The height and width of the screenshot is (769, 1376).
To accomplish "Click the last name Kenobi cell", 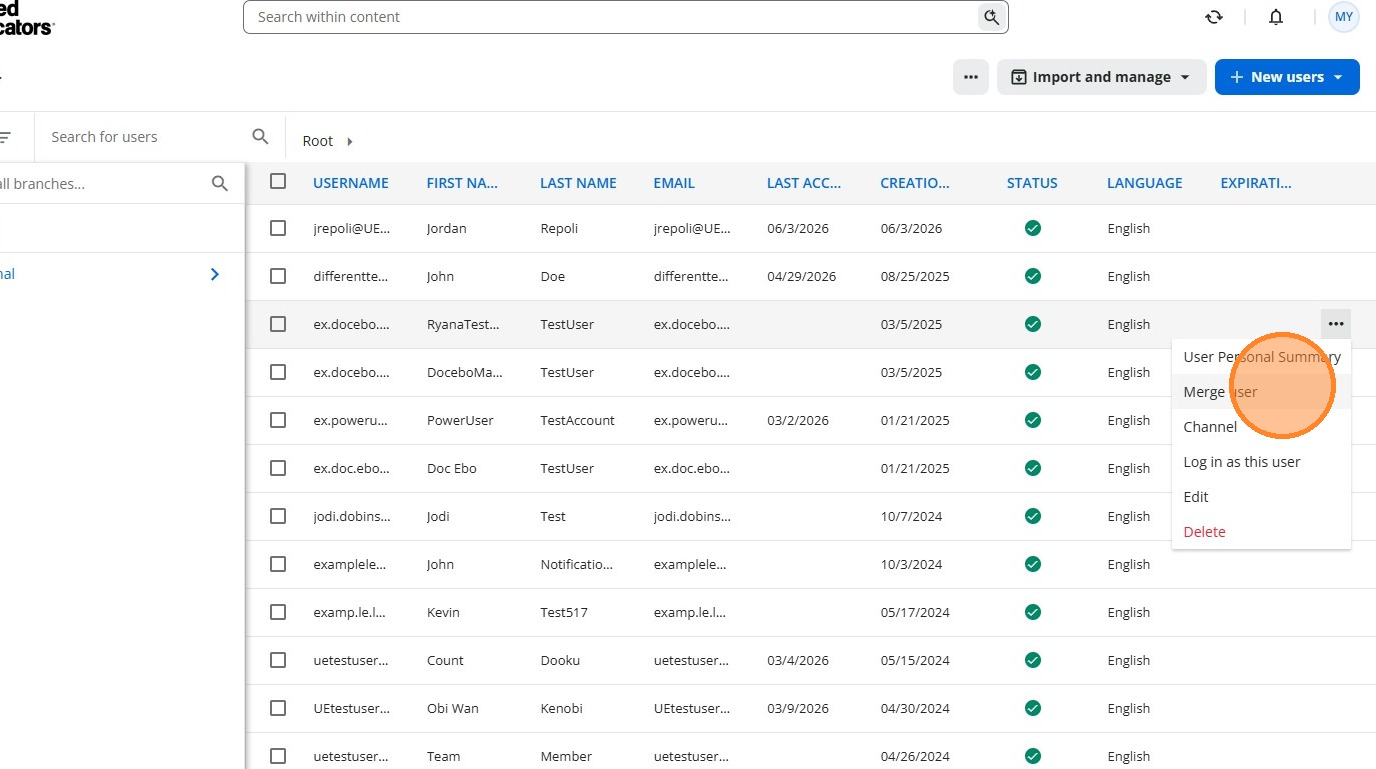I will (x=561, y=708).
